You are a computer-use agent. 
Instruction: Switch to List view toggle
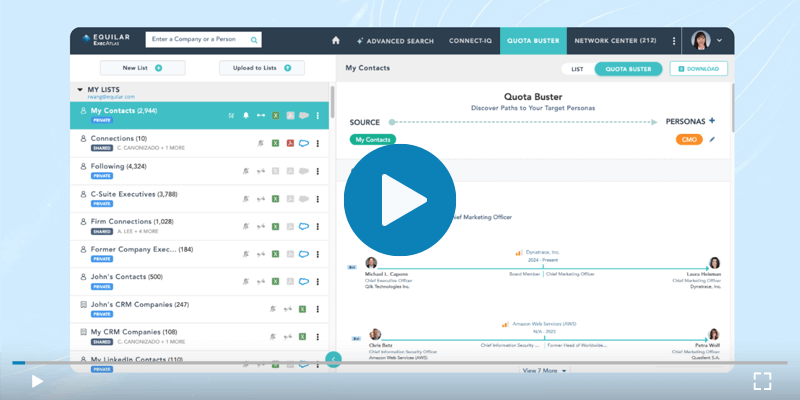pyautogui.click(x=577, y=69)
